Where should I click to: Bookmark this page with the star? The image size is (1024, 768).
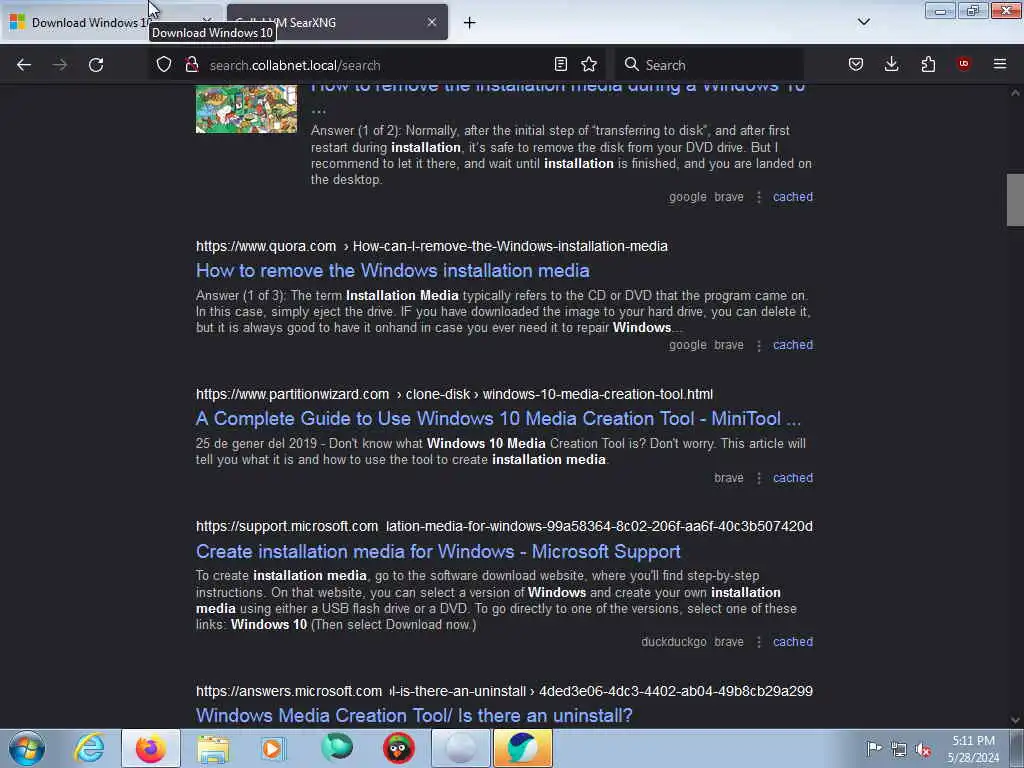[589, 64]
